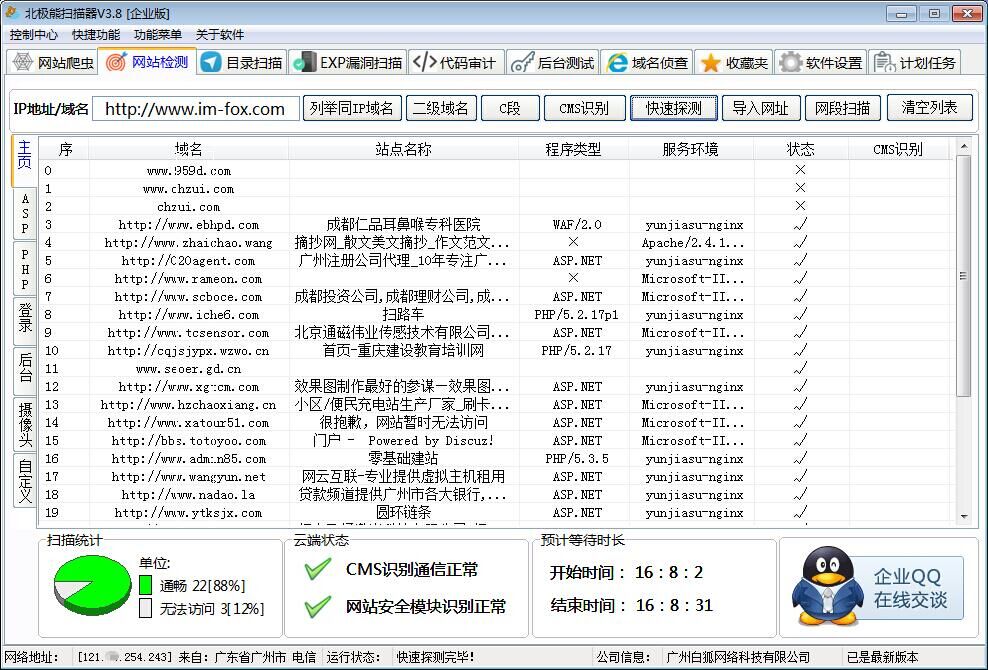Image resolution: width=988 pixels, height=670 pixels.
Task: Open the 控制中心 menu
Action: pyautogui.click(x=33, y=35)
